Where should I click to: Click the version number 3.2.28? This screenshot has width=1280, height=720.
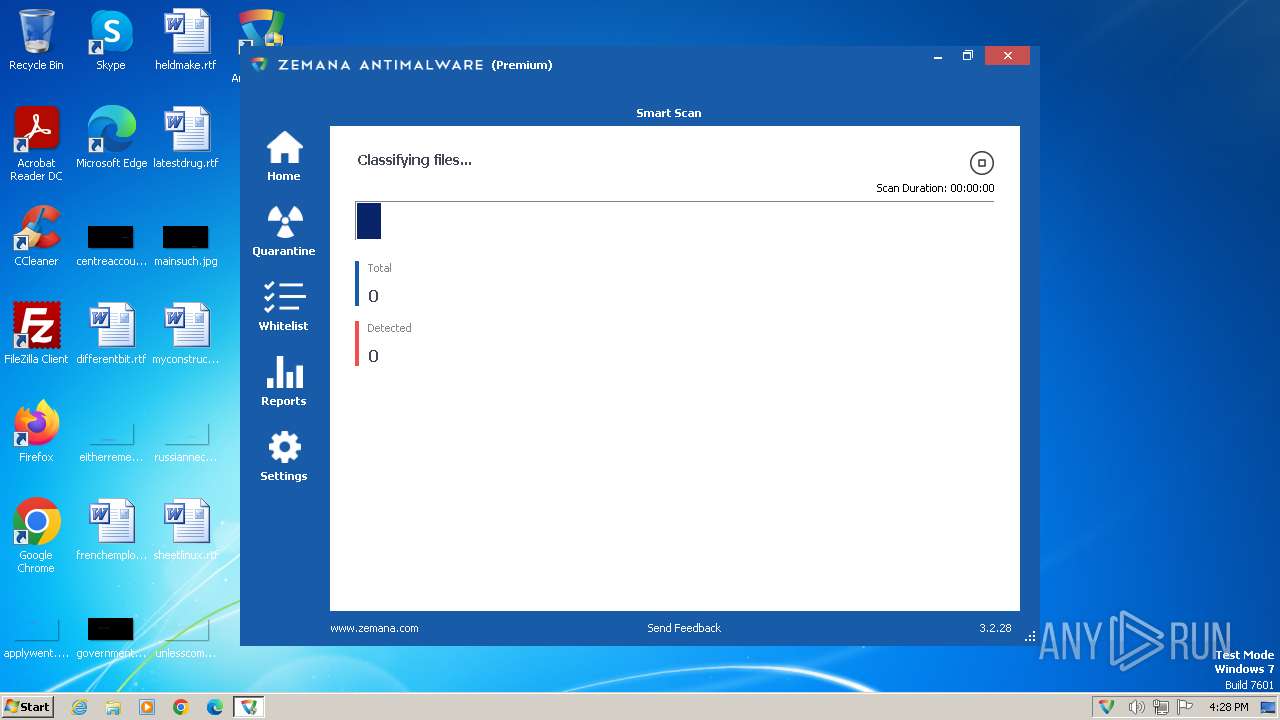click(x=995, y=628)
